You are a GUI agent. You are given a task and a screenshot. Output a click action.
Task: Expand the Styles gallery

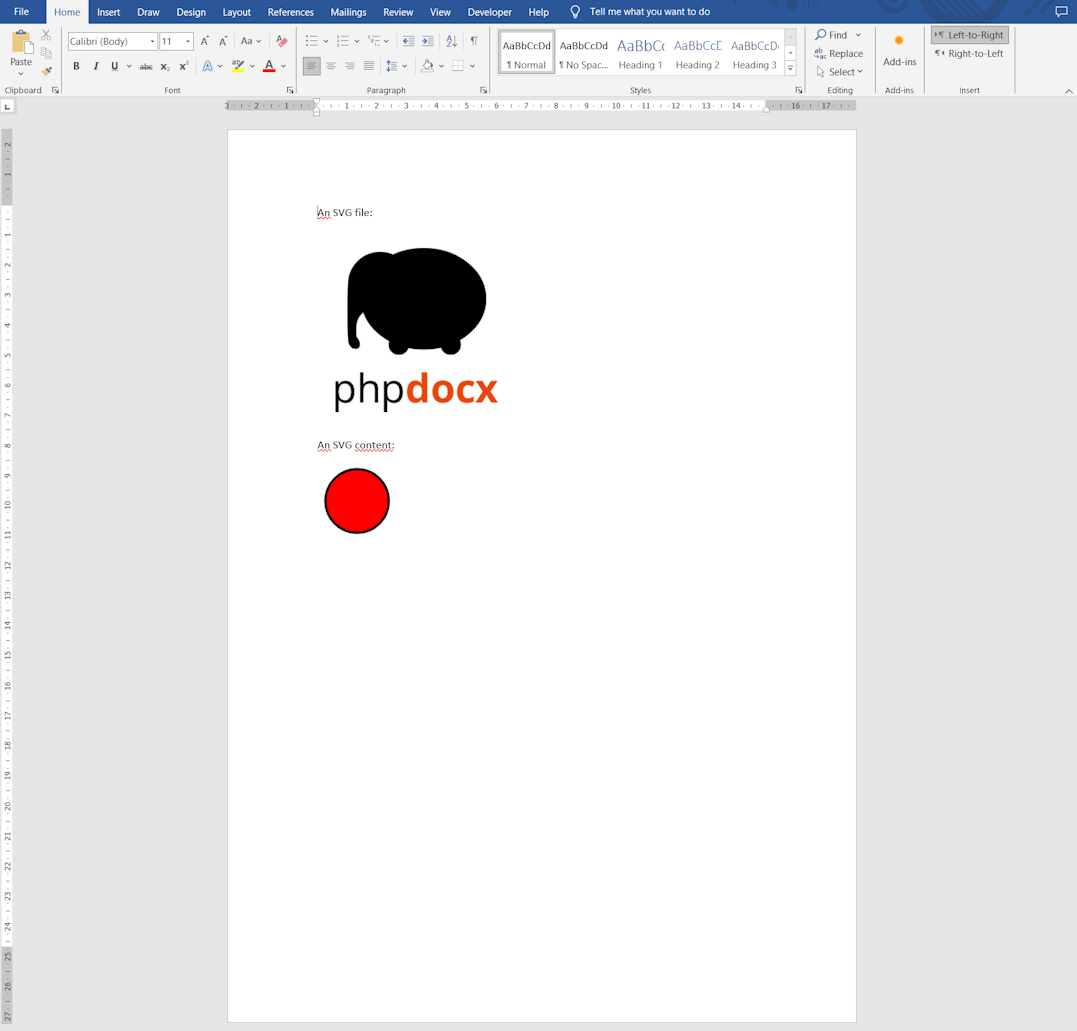[791, 69]
